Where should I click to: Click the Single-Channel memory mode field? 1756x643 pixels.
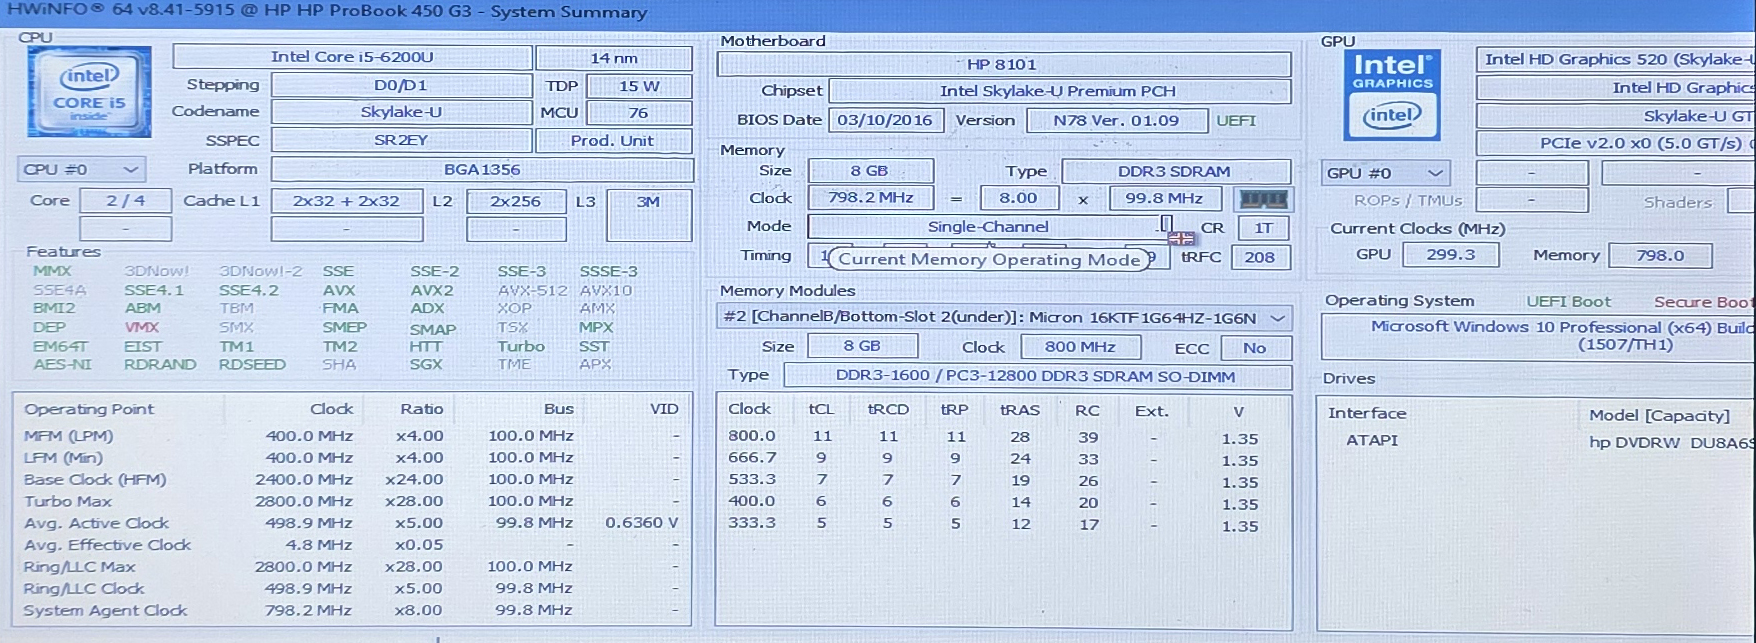[x=987, y=227]
